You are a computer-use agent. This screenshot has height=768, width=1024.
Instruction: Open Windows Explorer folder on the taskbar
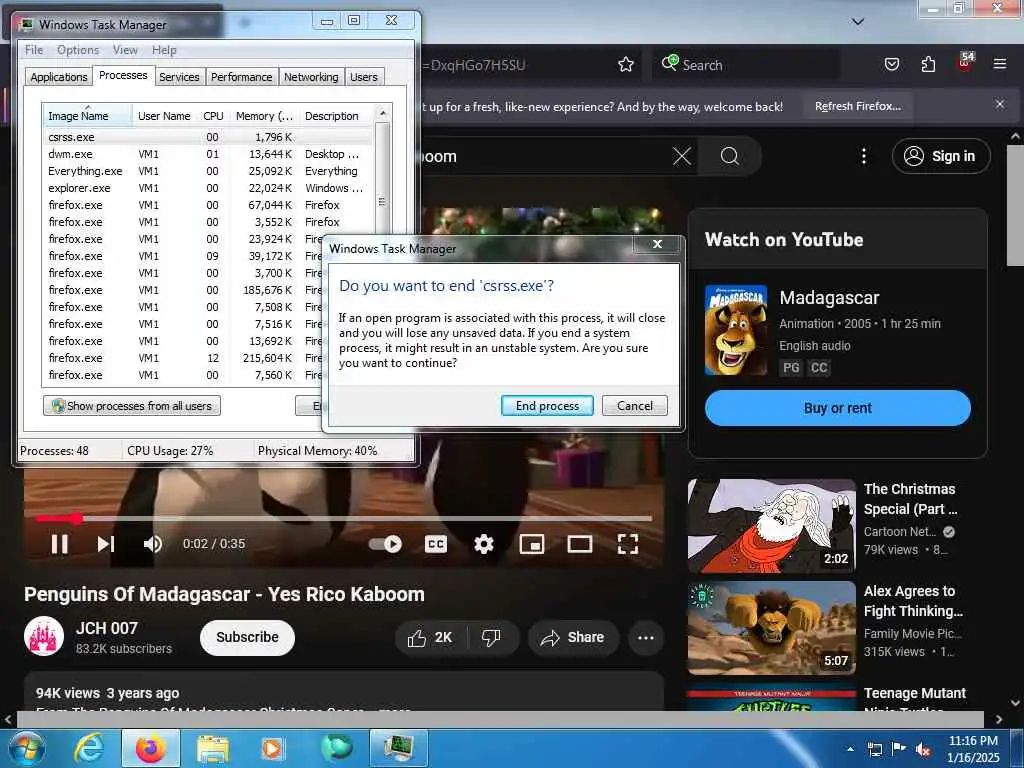click(213, 748)
